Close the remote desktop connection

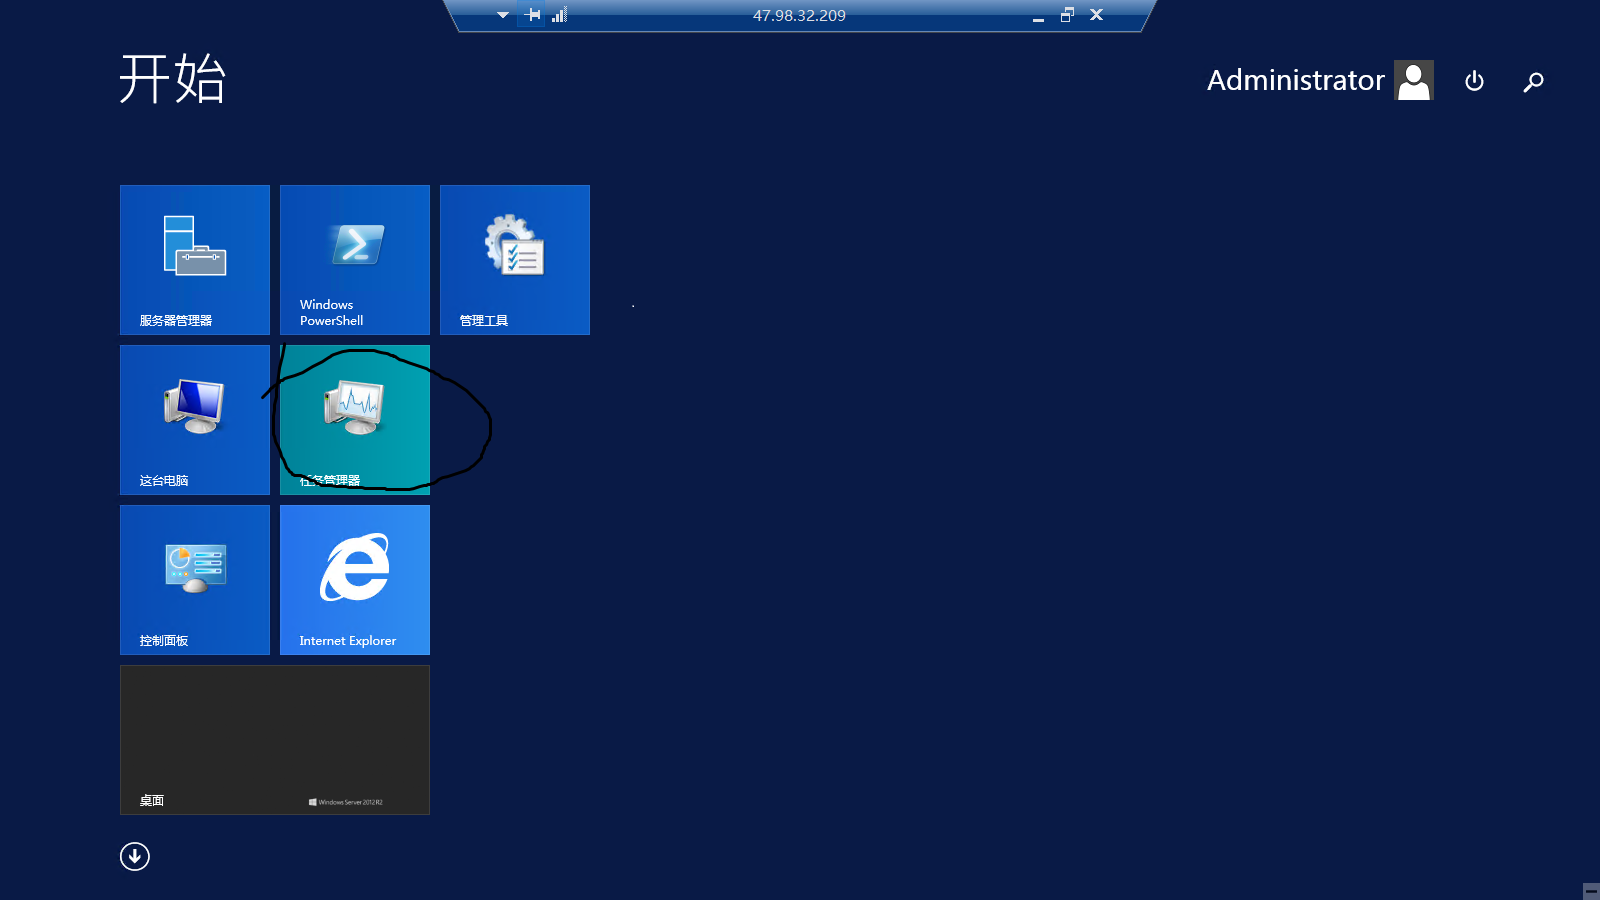[1096, 15]
